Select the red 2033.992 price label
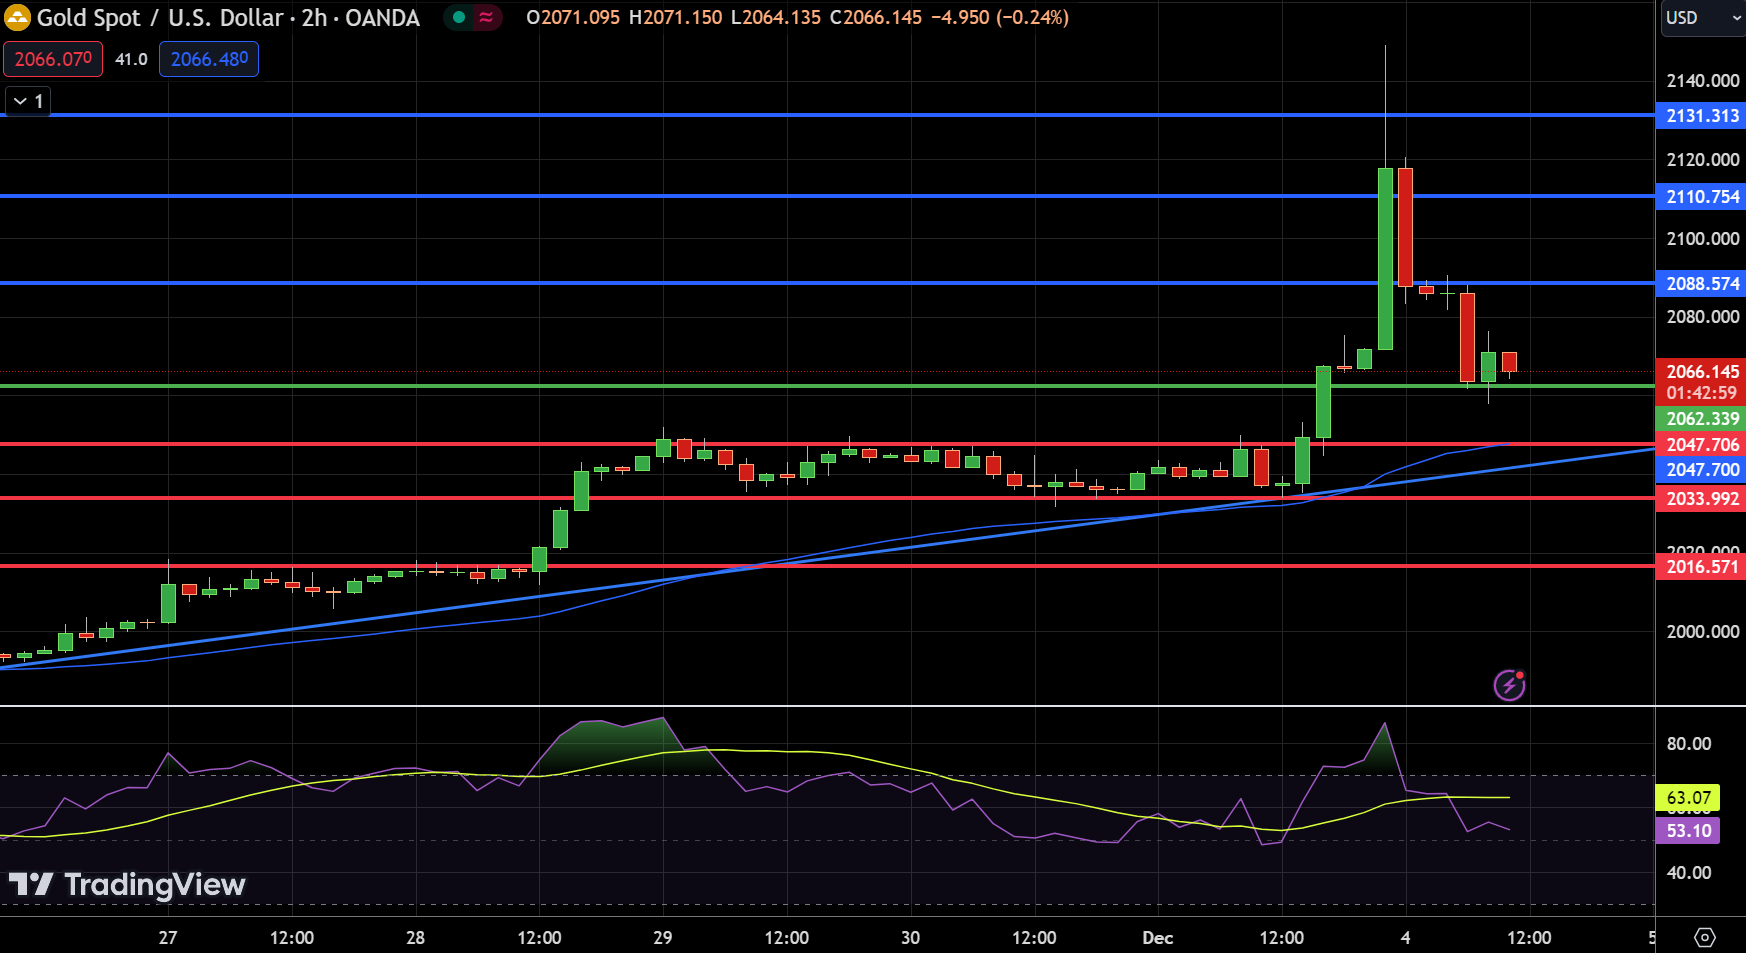1746x953 pixels. 1701,499
